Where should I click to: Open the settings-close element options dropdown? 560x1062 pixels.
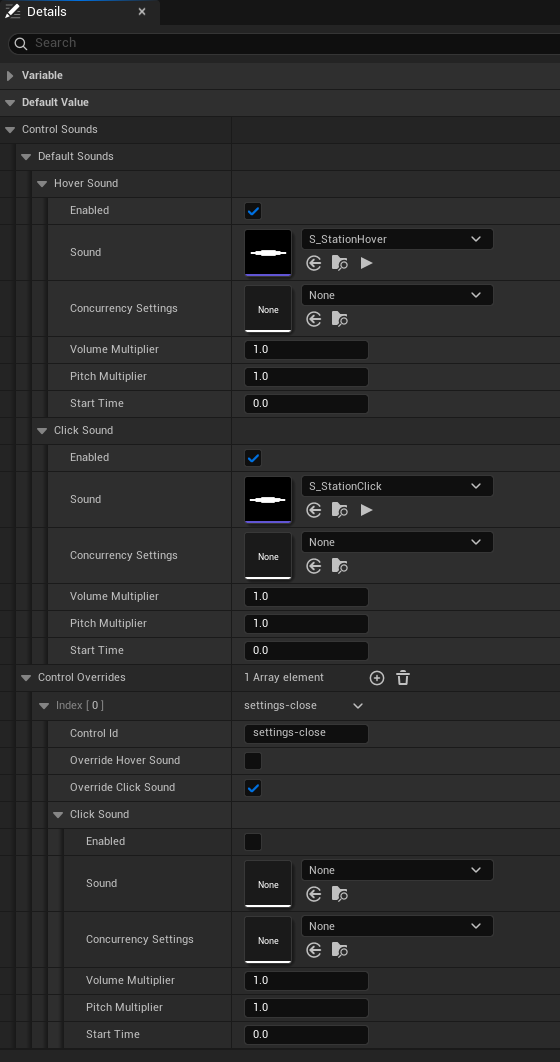pos(358,706)
